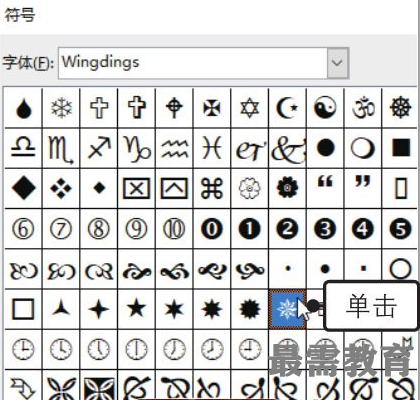420x400 pixels.
Task: Select the opening double quote symbol
Action: tap(325, 182)
